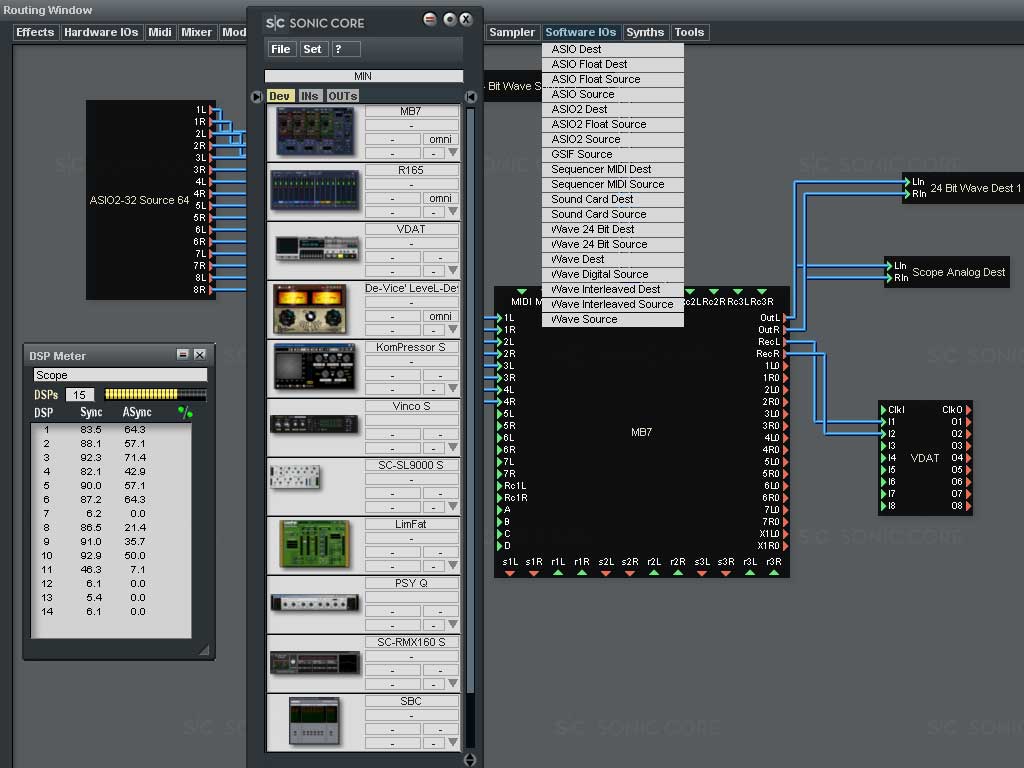
Task: Open the Effects menu
Action: pyautogui.click(x=35, y=32)
